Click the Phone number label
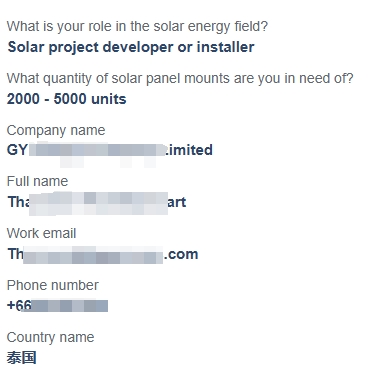This screenshot has height=385, width=380. (x=53, y=285)
